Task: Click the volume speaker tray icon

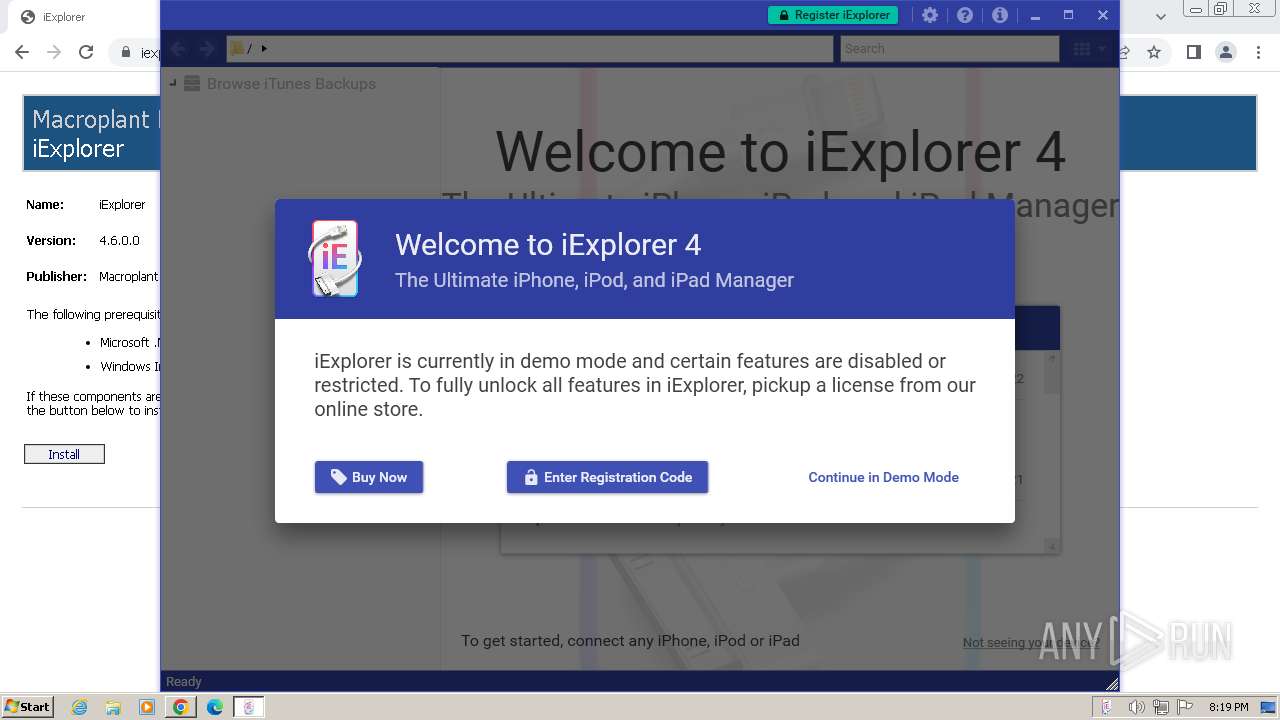Action: point(1137,707)
